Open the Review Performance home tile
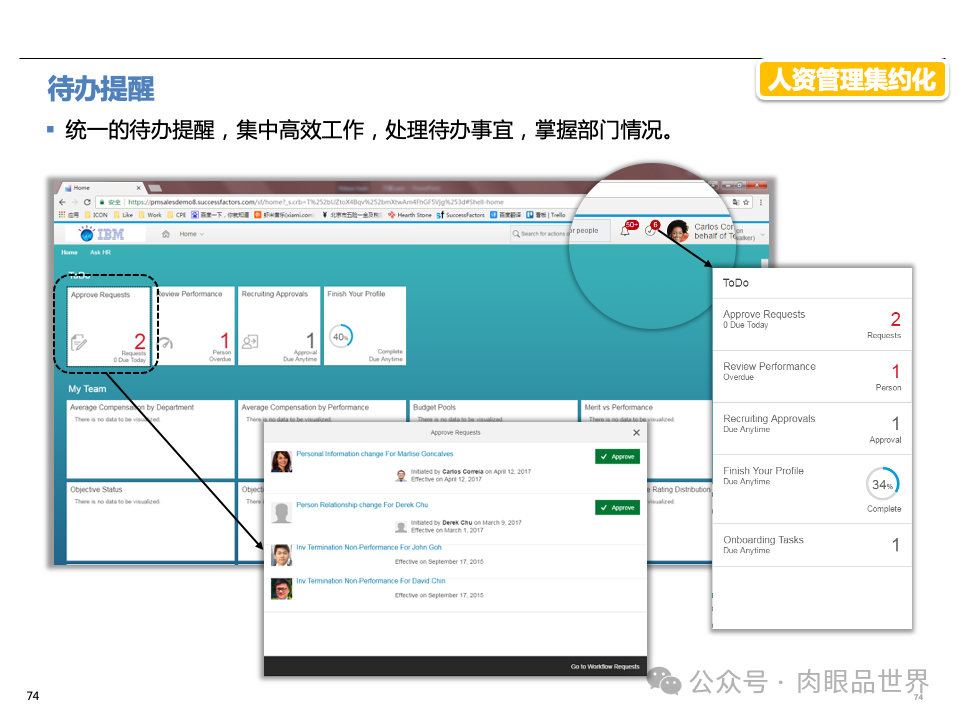 [193, 326]
